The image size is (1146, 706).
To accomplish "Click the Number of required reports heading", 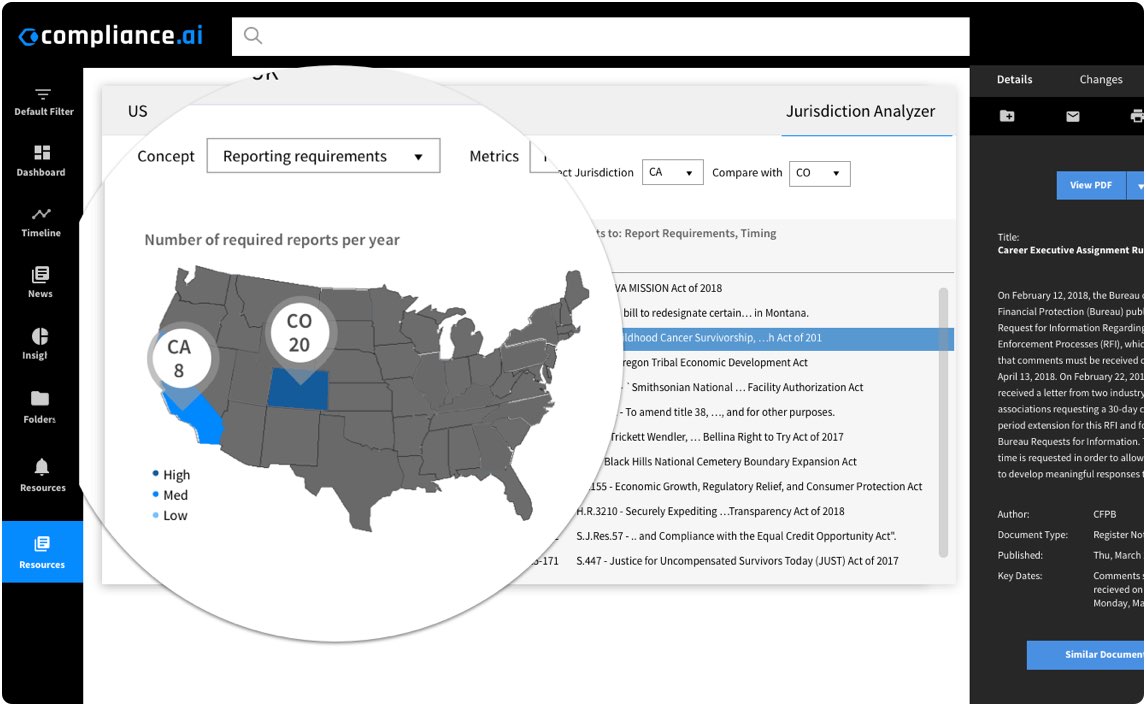I will pyautogui.click(x=272, y=240).
